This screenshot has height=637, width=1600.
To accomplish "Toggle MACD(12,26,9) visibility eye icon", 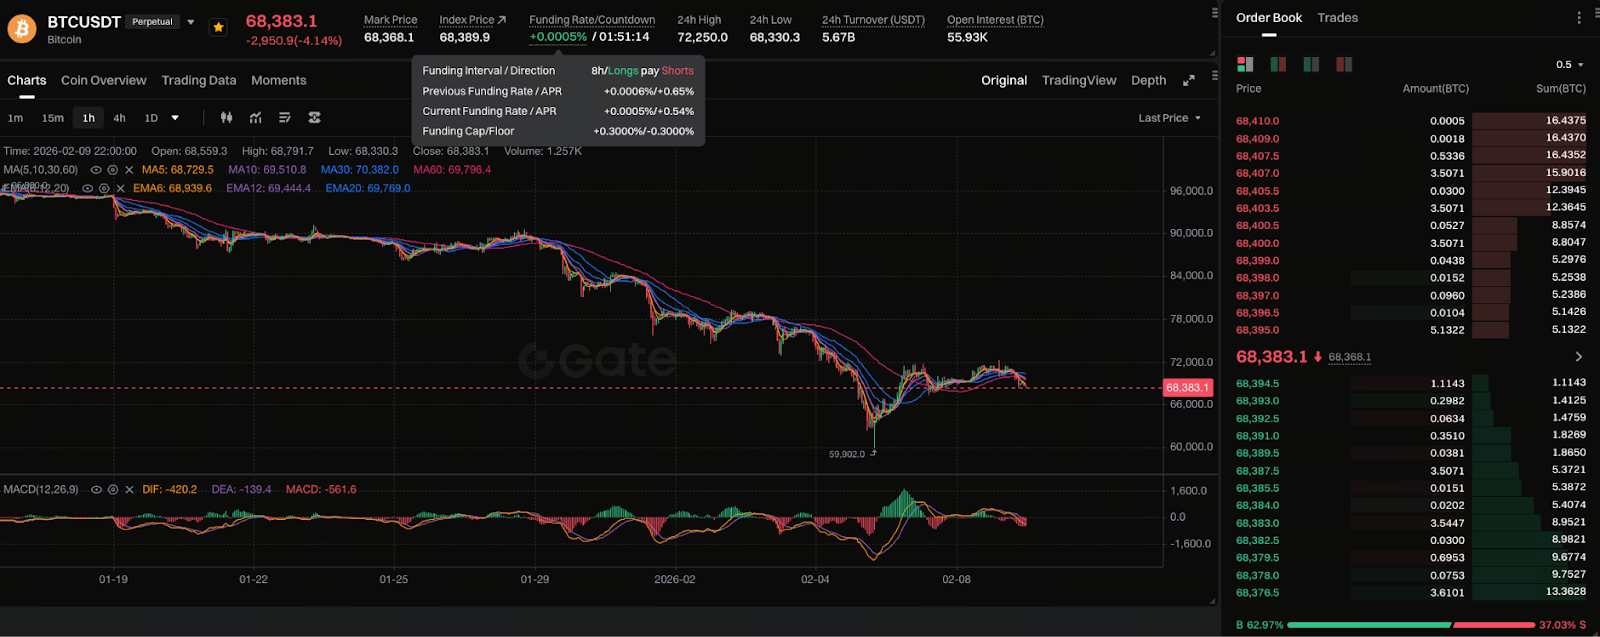I will coord(96,490).
